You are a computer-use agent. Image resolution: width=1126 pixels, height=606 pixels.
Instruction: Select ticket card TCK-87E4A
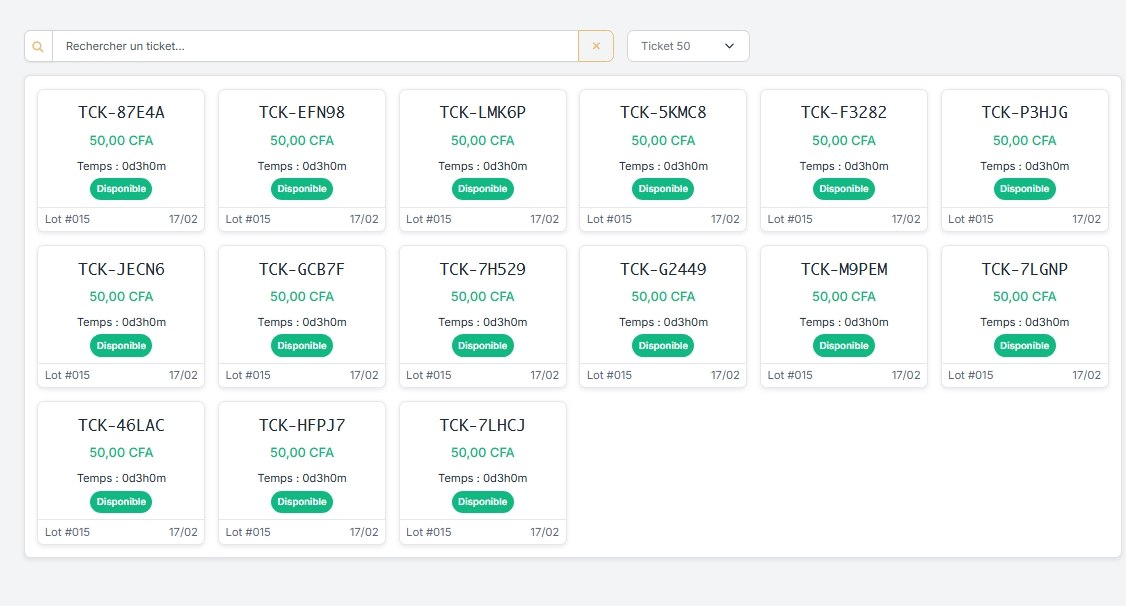tap(121, 150)
